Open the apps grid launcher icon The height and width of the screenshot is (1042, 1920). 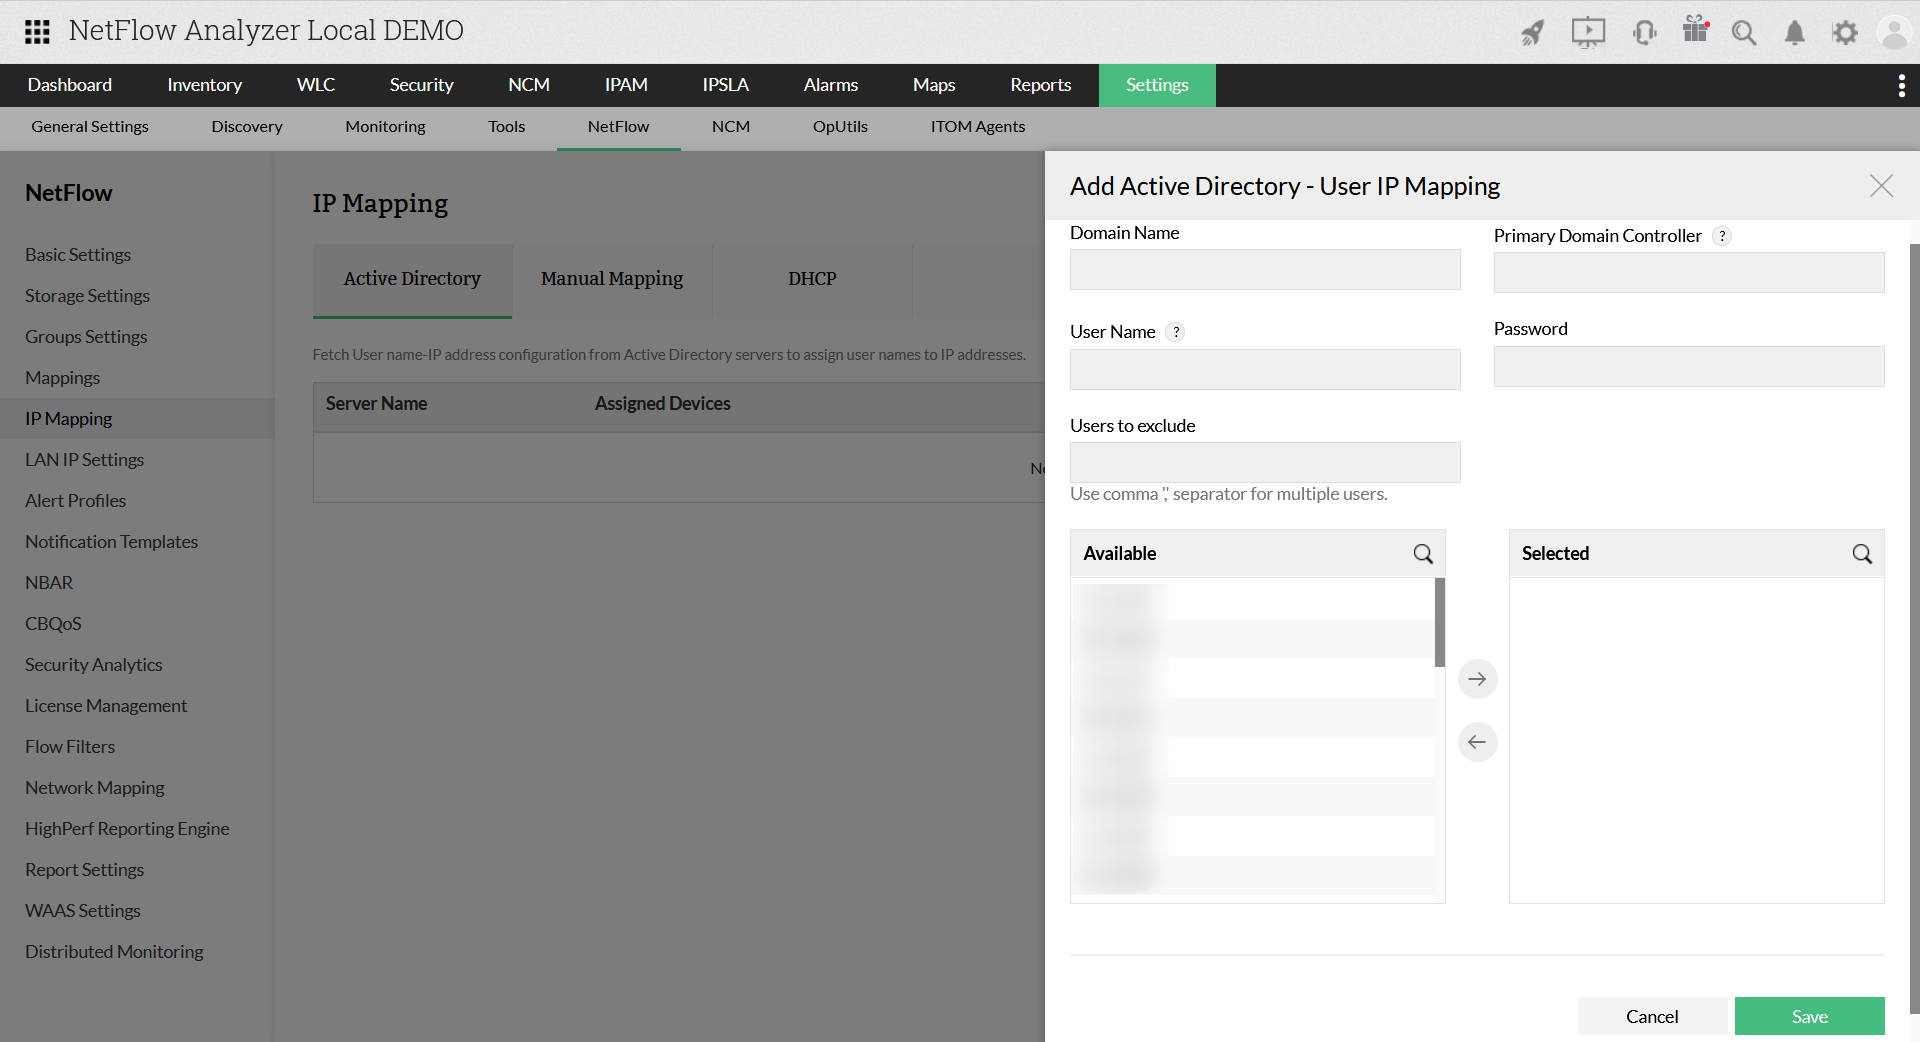pyautogui.click(x=37, y=31)
